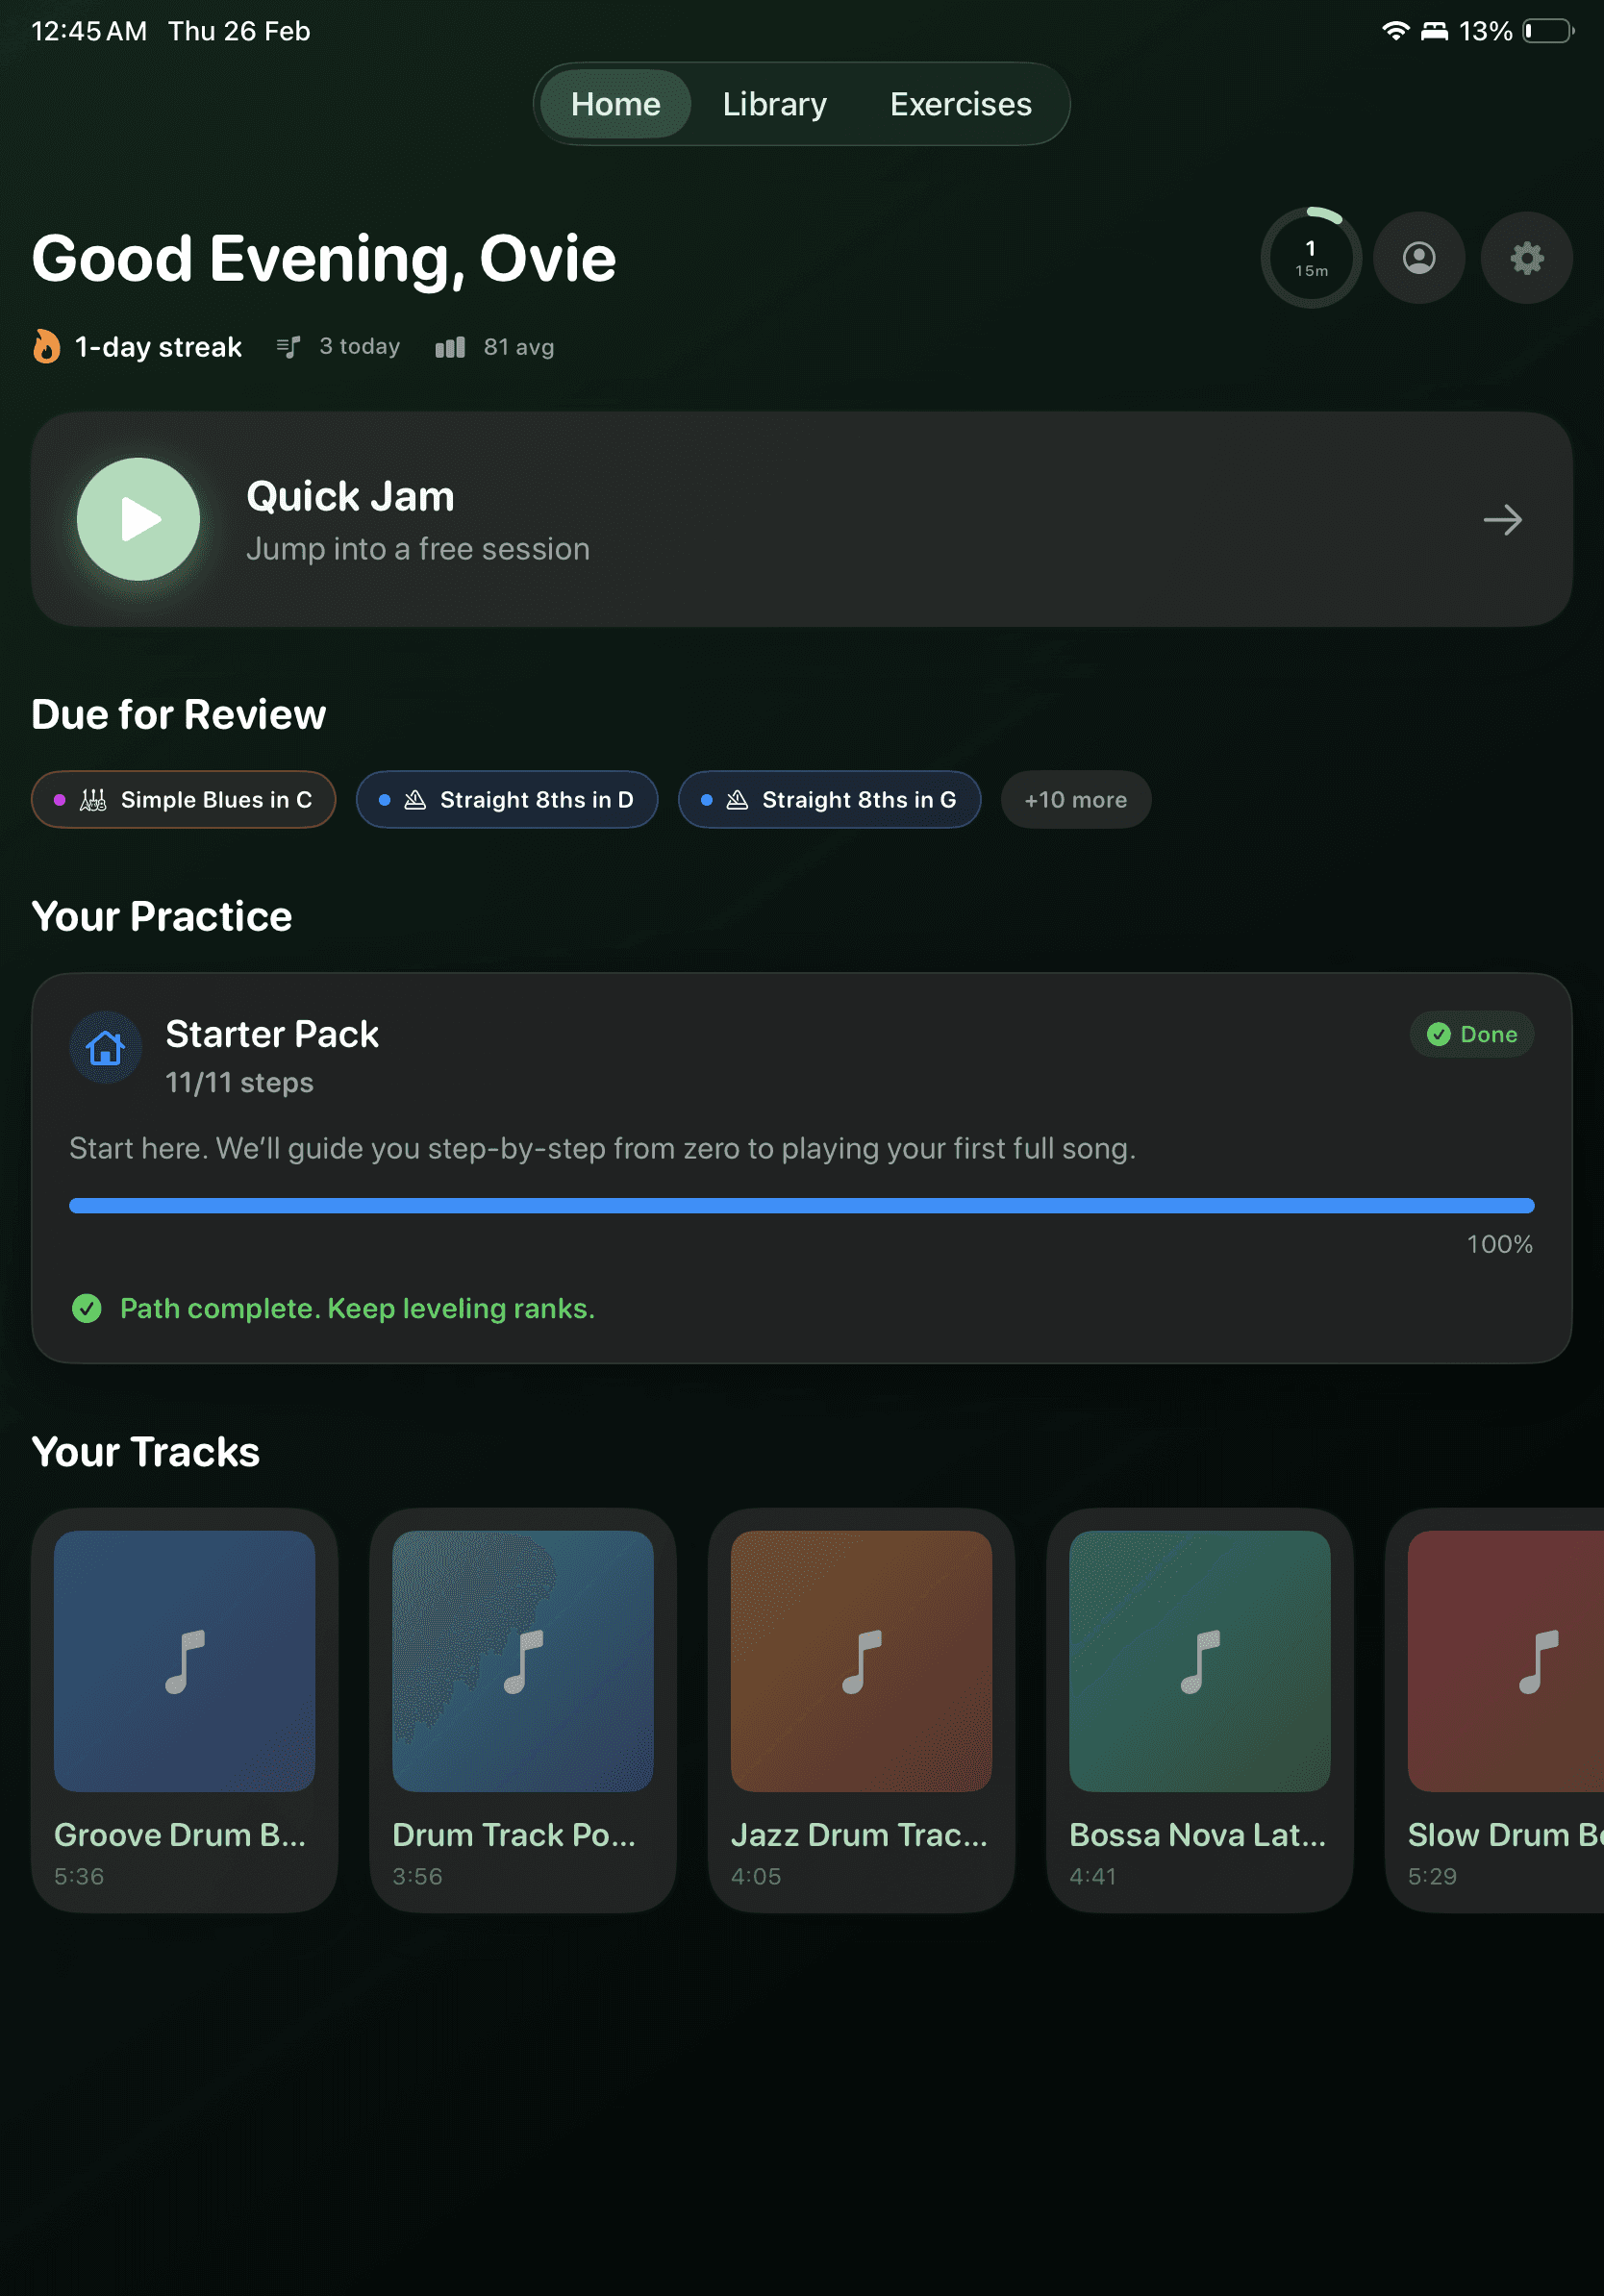Viewport: 1604px width, 2296px height.
Task: Click the Starter Pack 100% progress bar
Action: tap(800, 1205)
